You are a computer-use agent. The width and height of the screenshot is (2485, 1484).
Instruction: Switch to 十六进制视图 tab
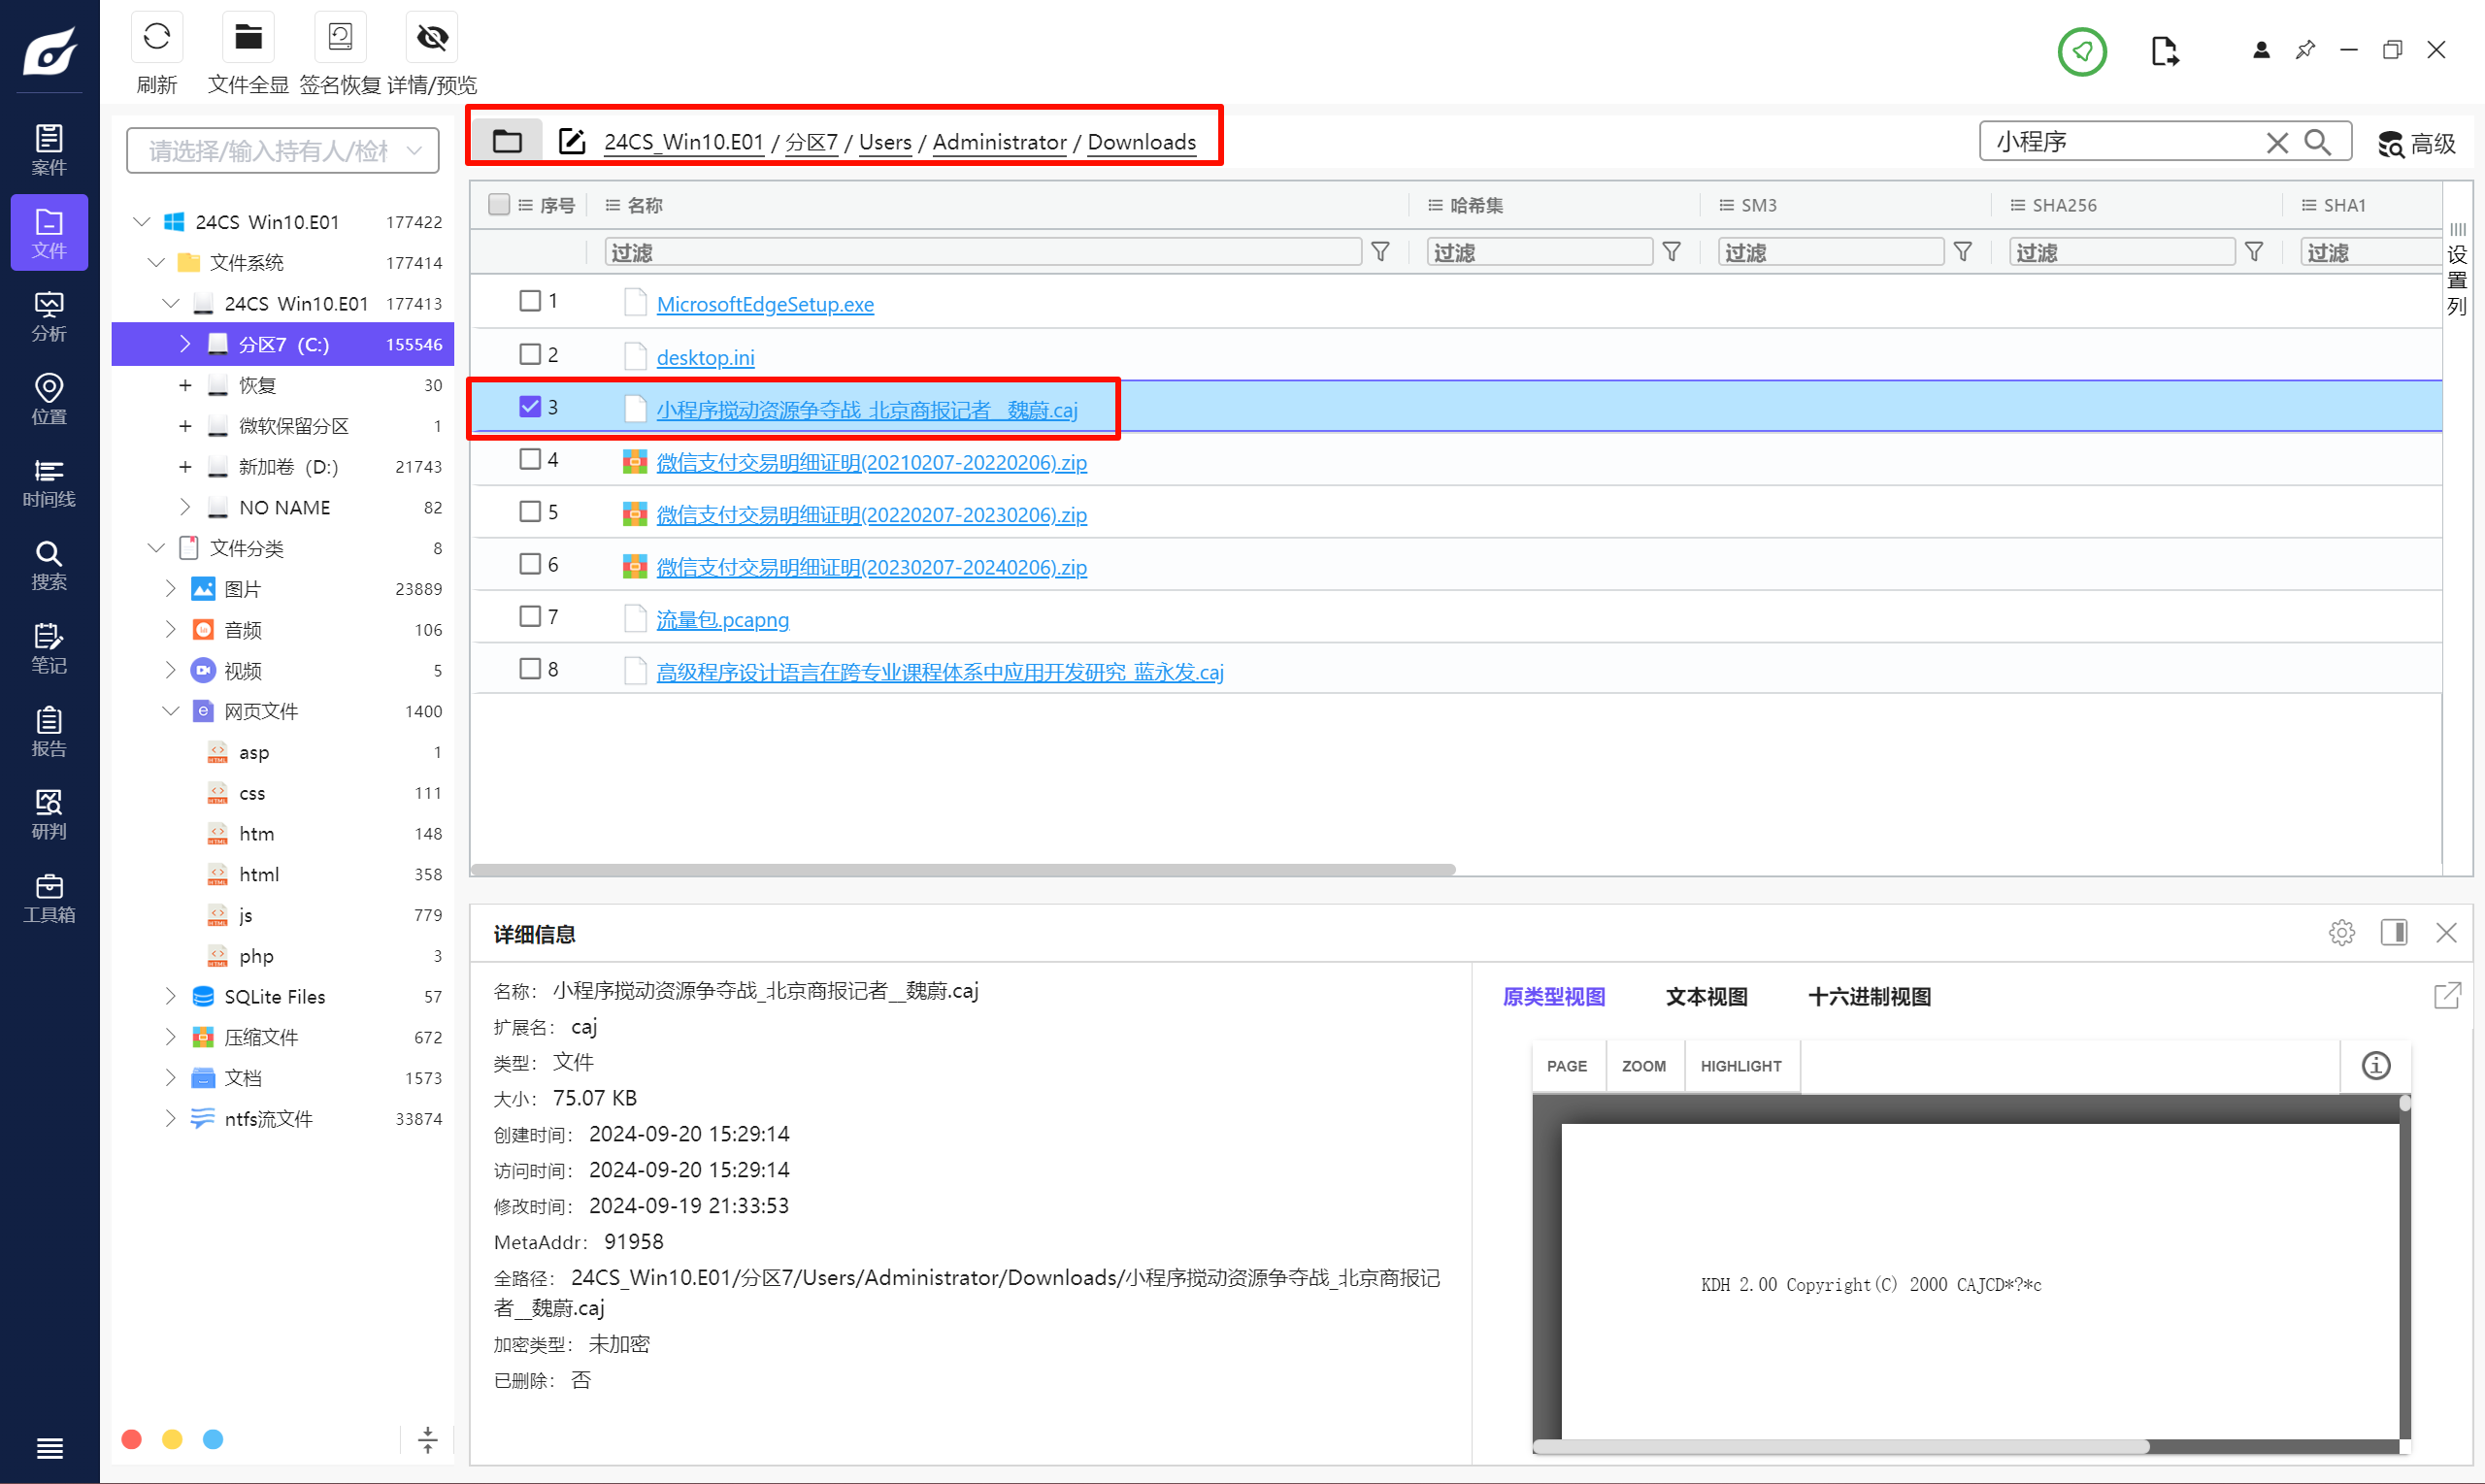[x=1869, y=997]
